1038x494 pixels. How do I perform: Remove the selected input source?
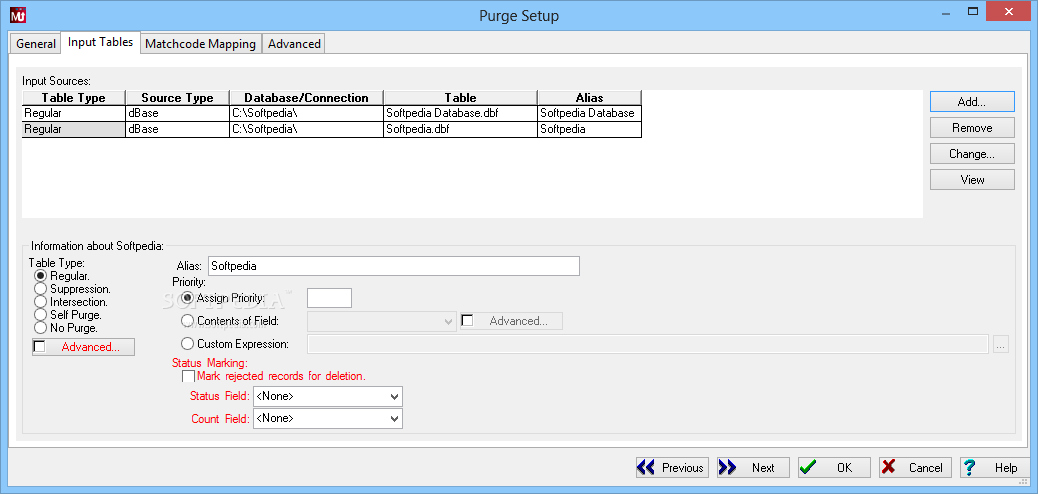tap(972, 128)
